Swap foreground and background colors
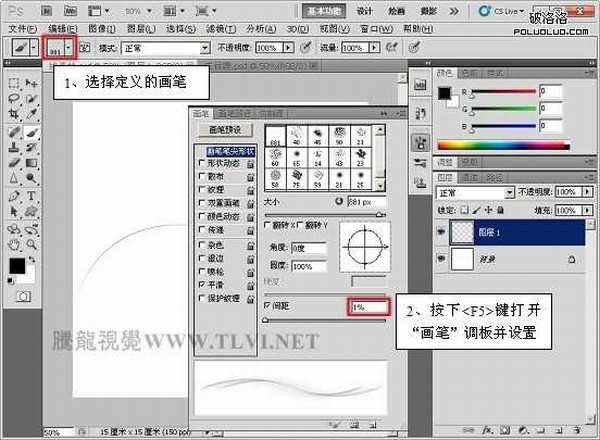600x440 pixels. pos(32,260)
